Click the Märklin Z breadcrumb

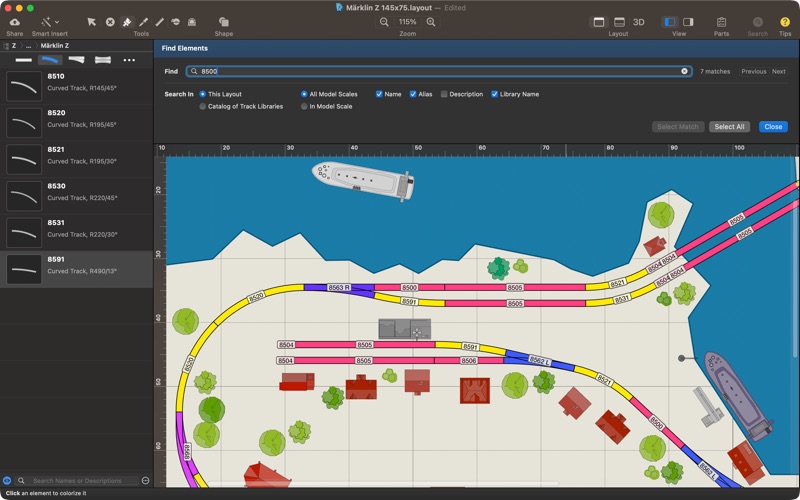(55, 45)
